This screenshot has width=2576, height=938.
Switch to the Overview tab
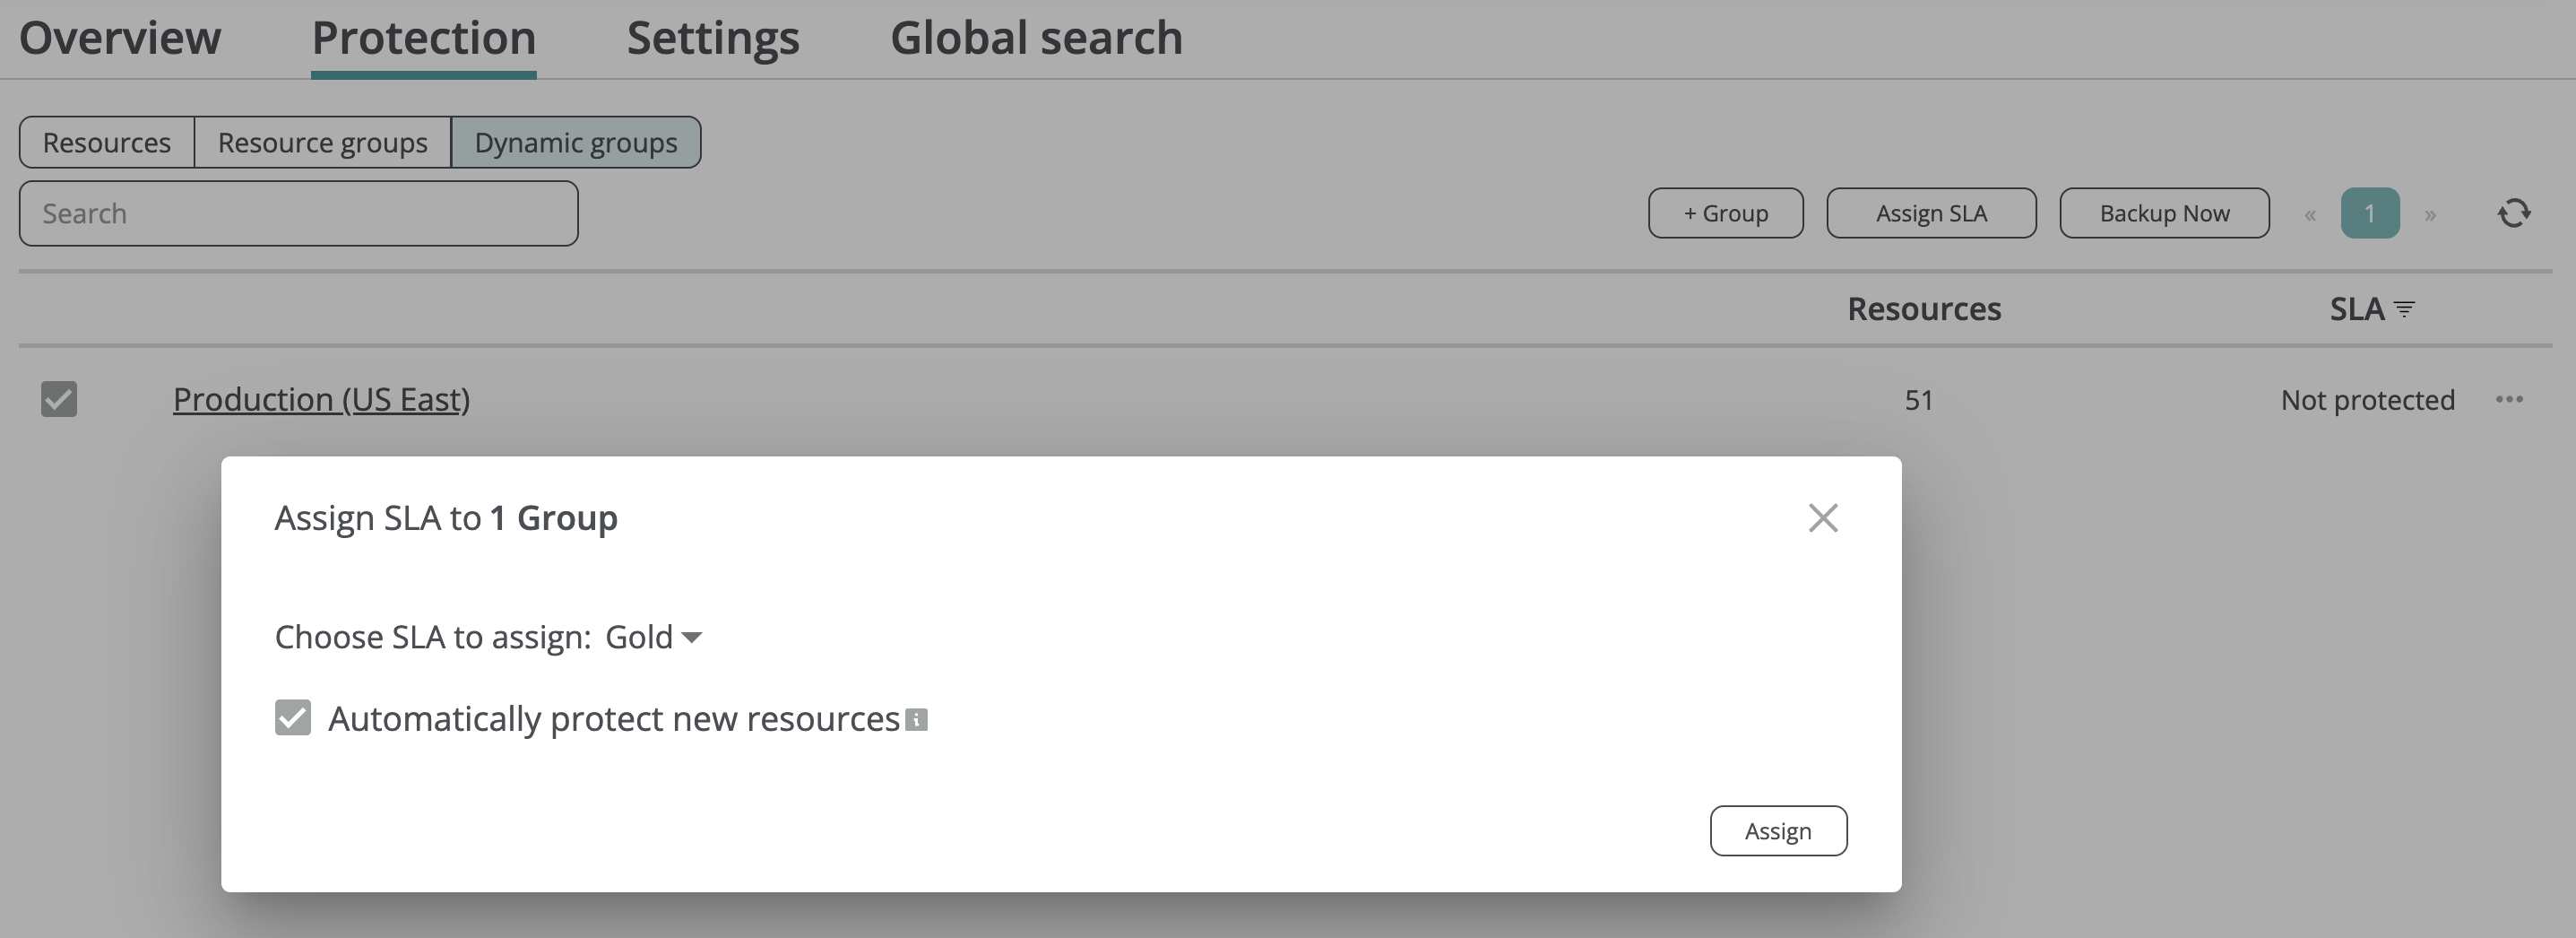coord(120,38)
